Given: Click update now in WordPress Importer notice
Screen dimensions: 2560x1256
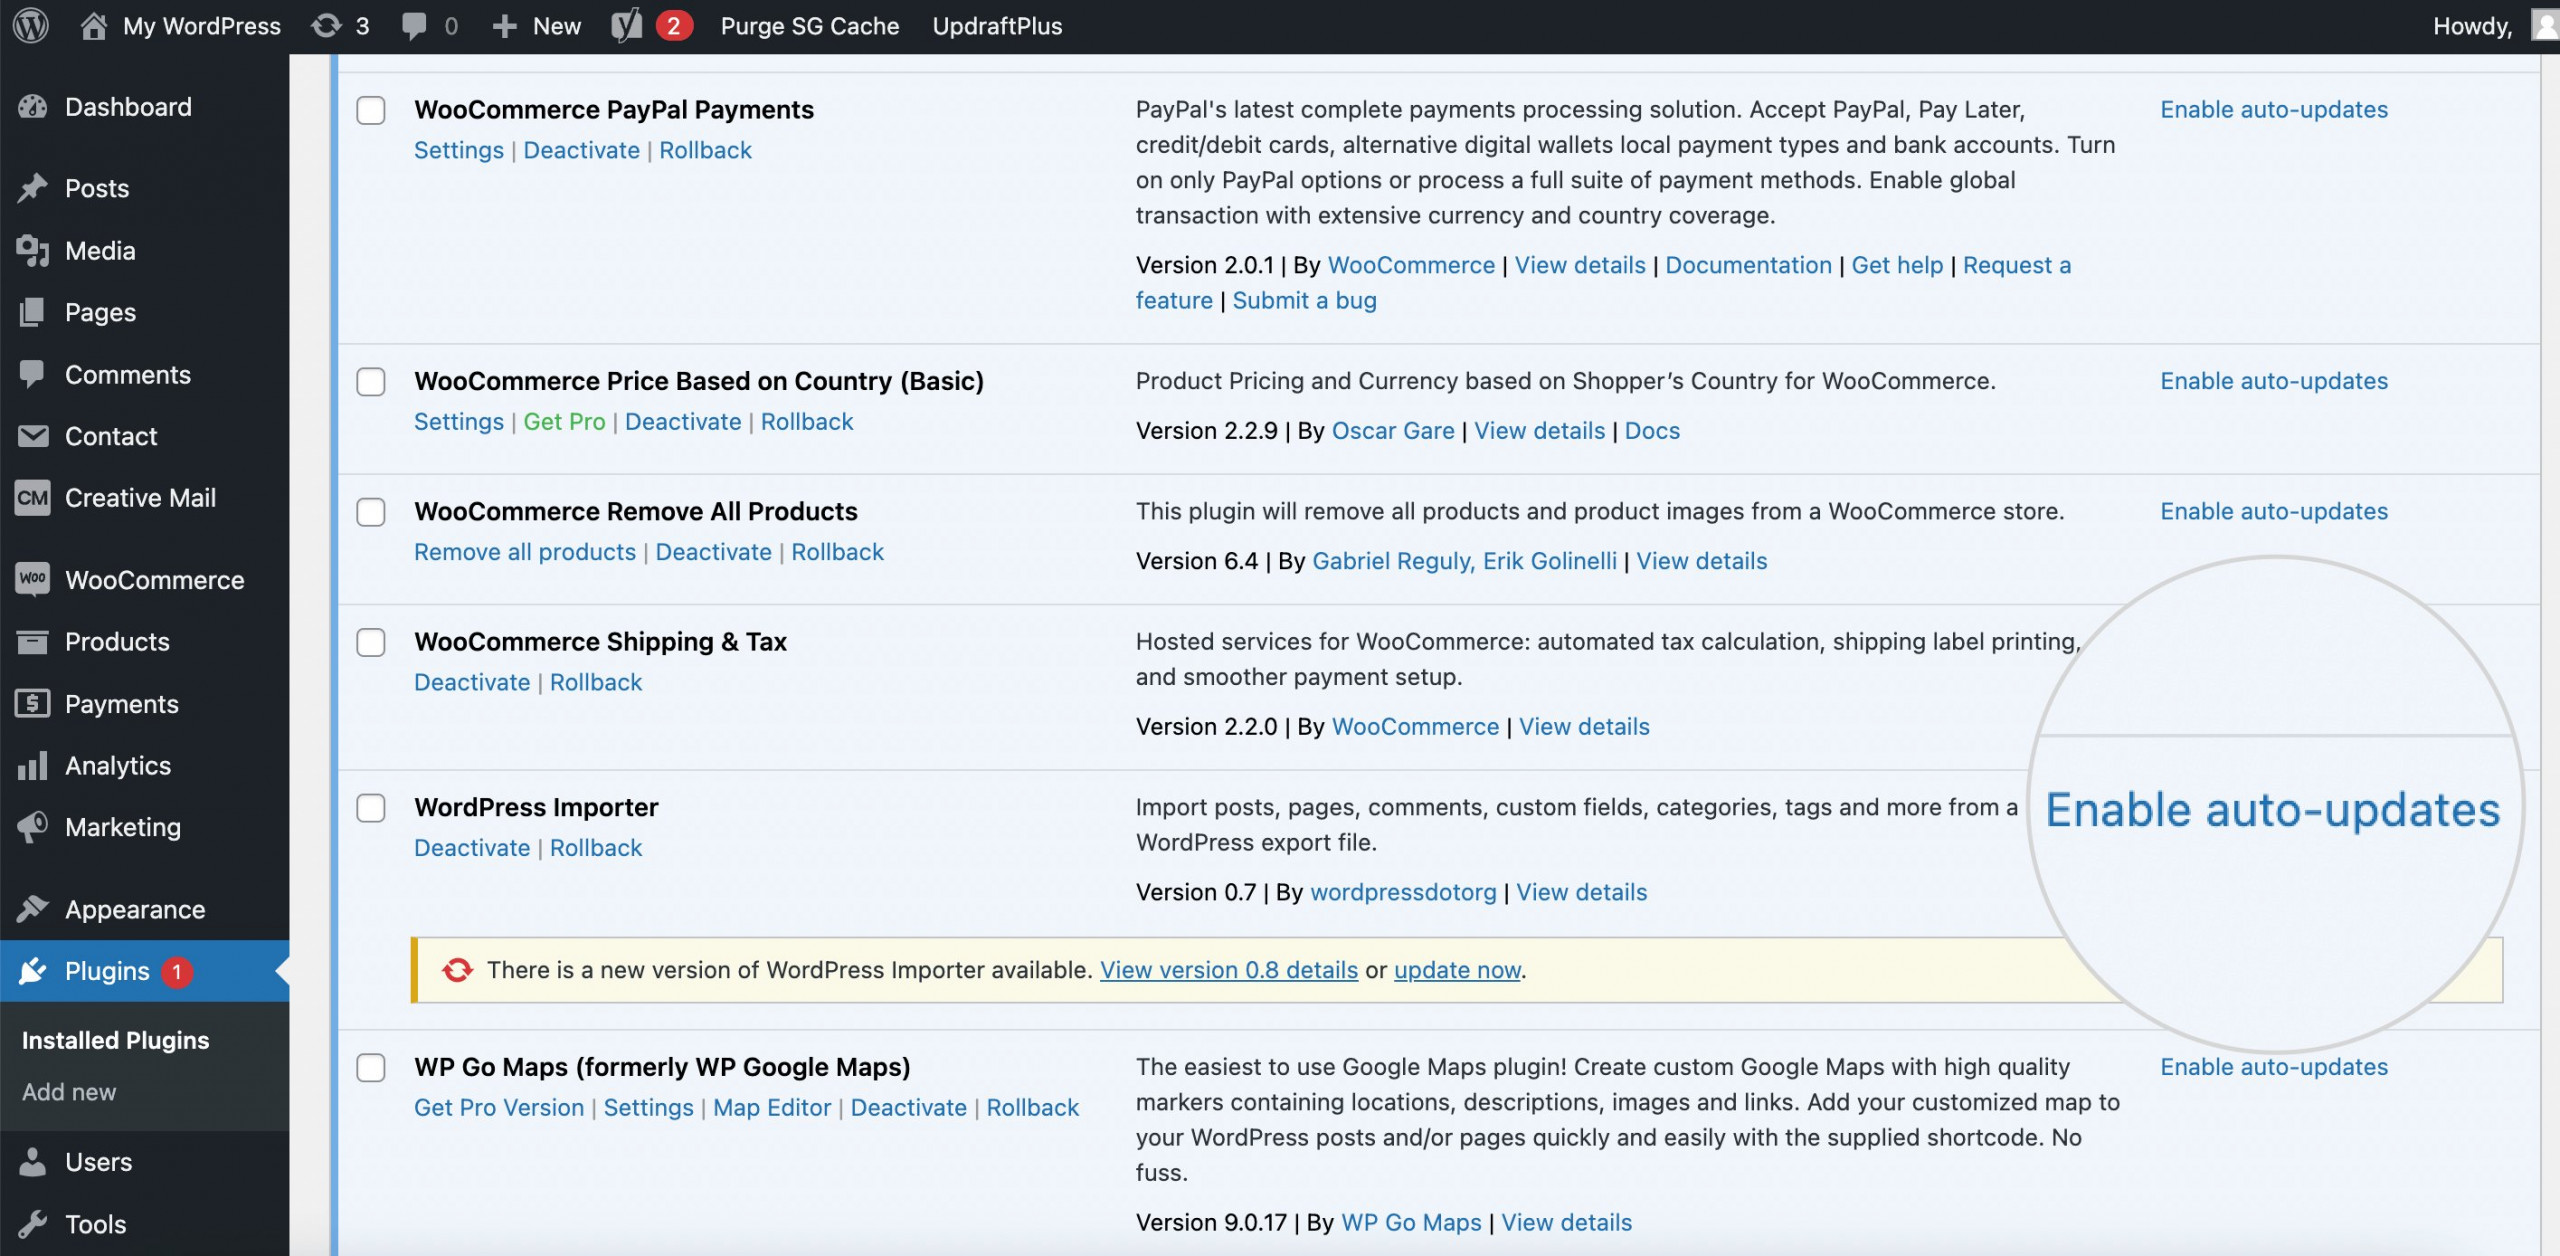Looking at the screenshot, I should click(1457, 970).
